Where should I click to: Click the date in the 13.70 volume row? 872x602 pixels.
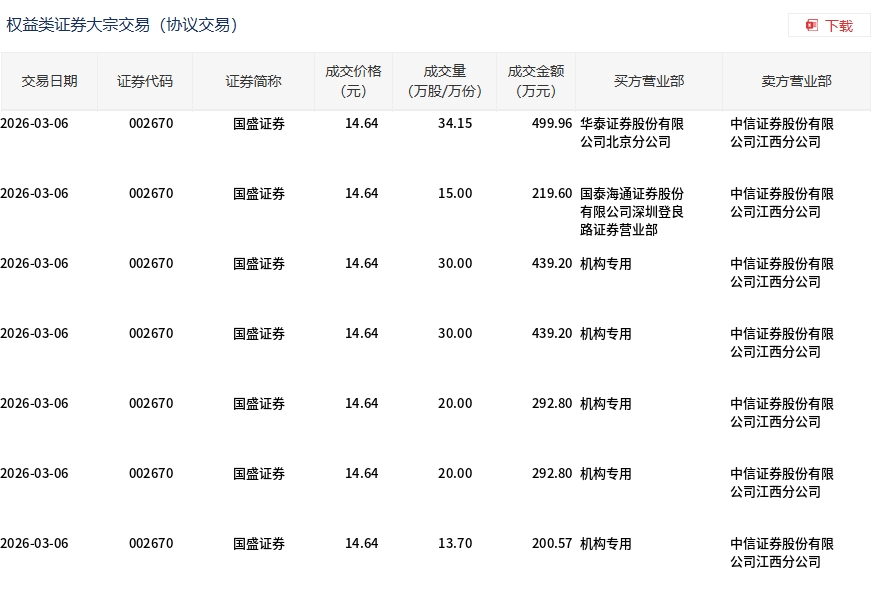[34, 544]
